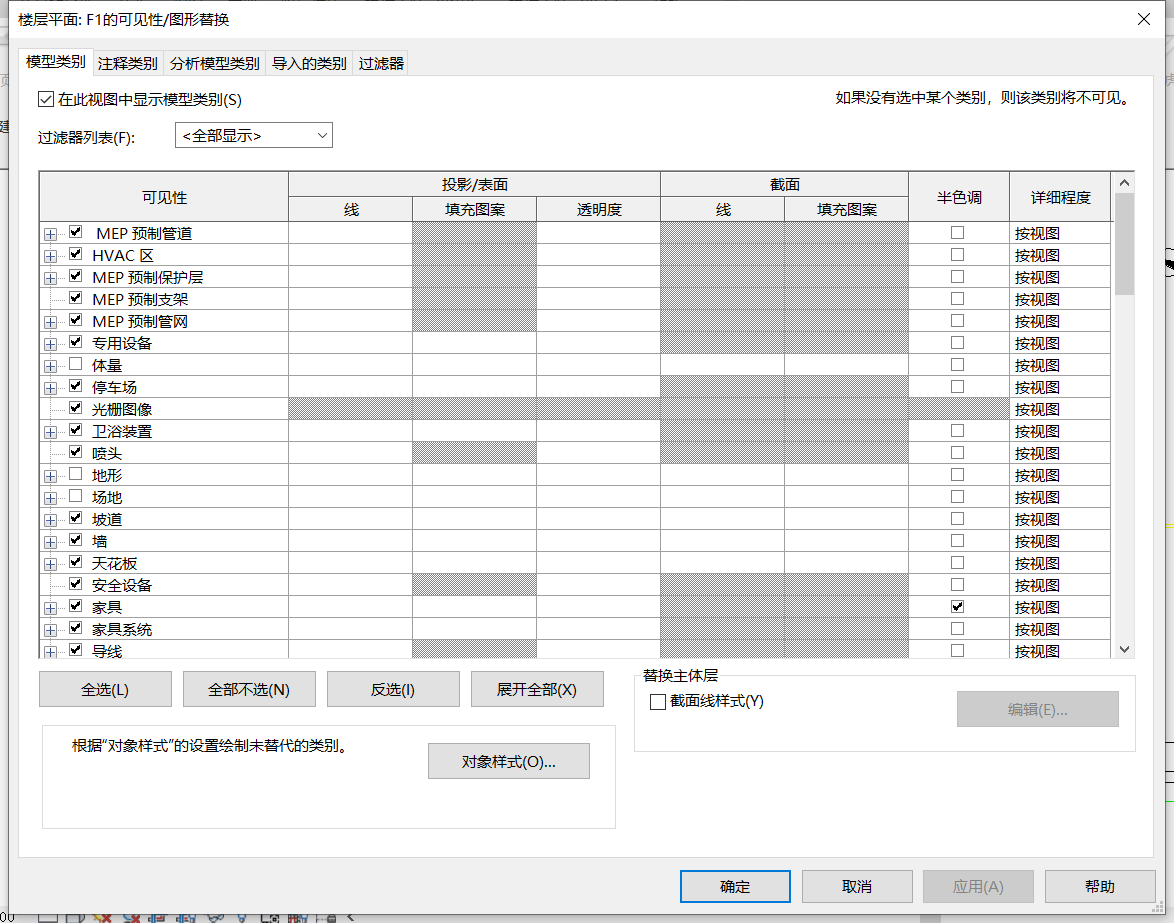Expand the 家具 category plus icon

pyautogui.click(x=51, y=608)
